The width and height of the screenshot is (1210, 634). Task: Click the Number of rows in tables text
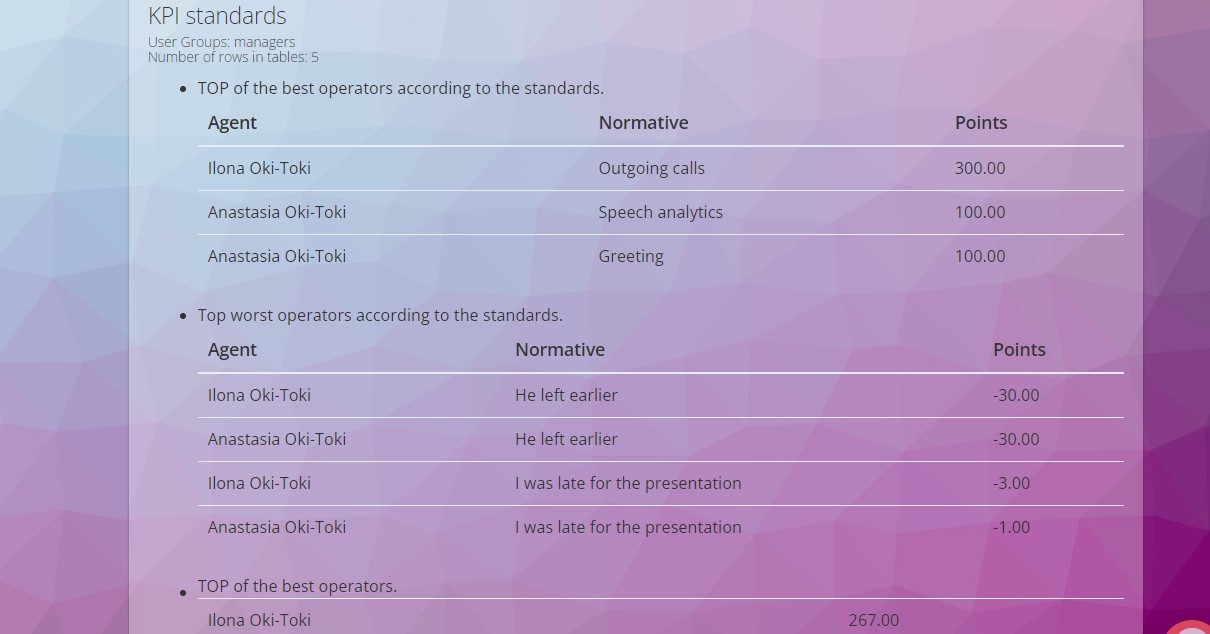233,57
